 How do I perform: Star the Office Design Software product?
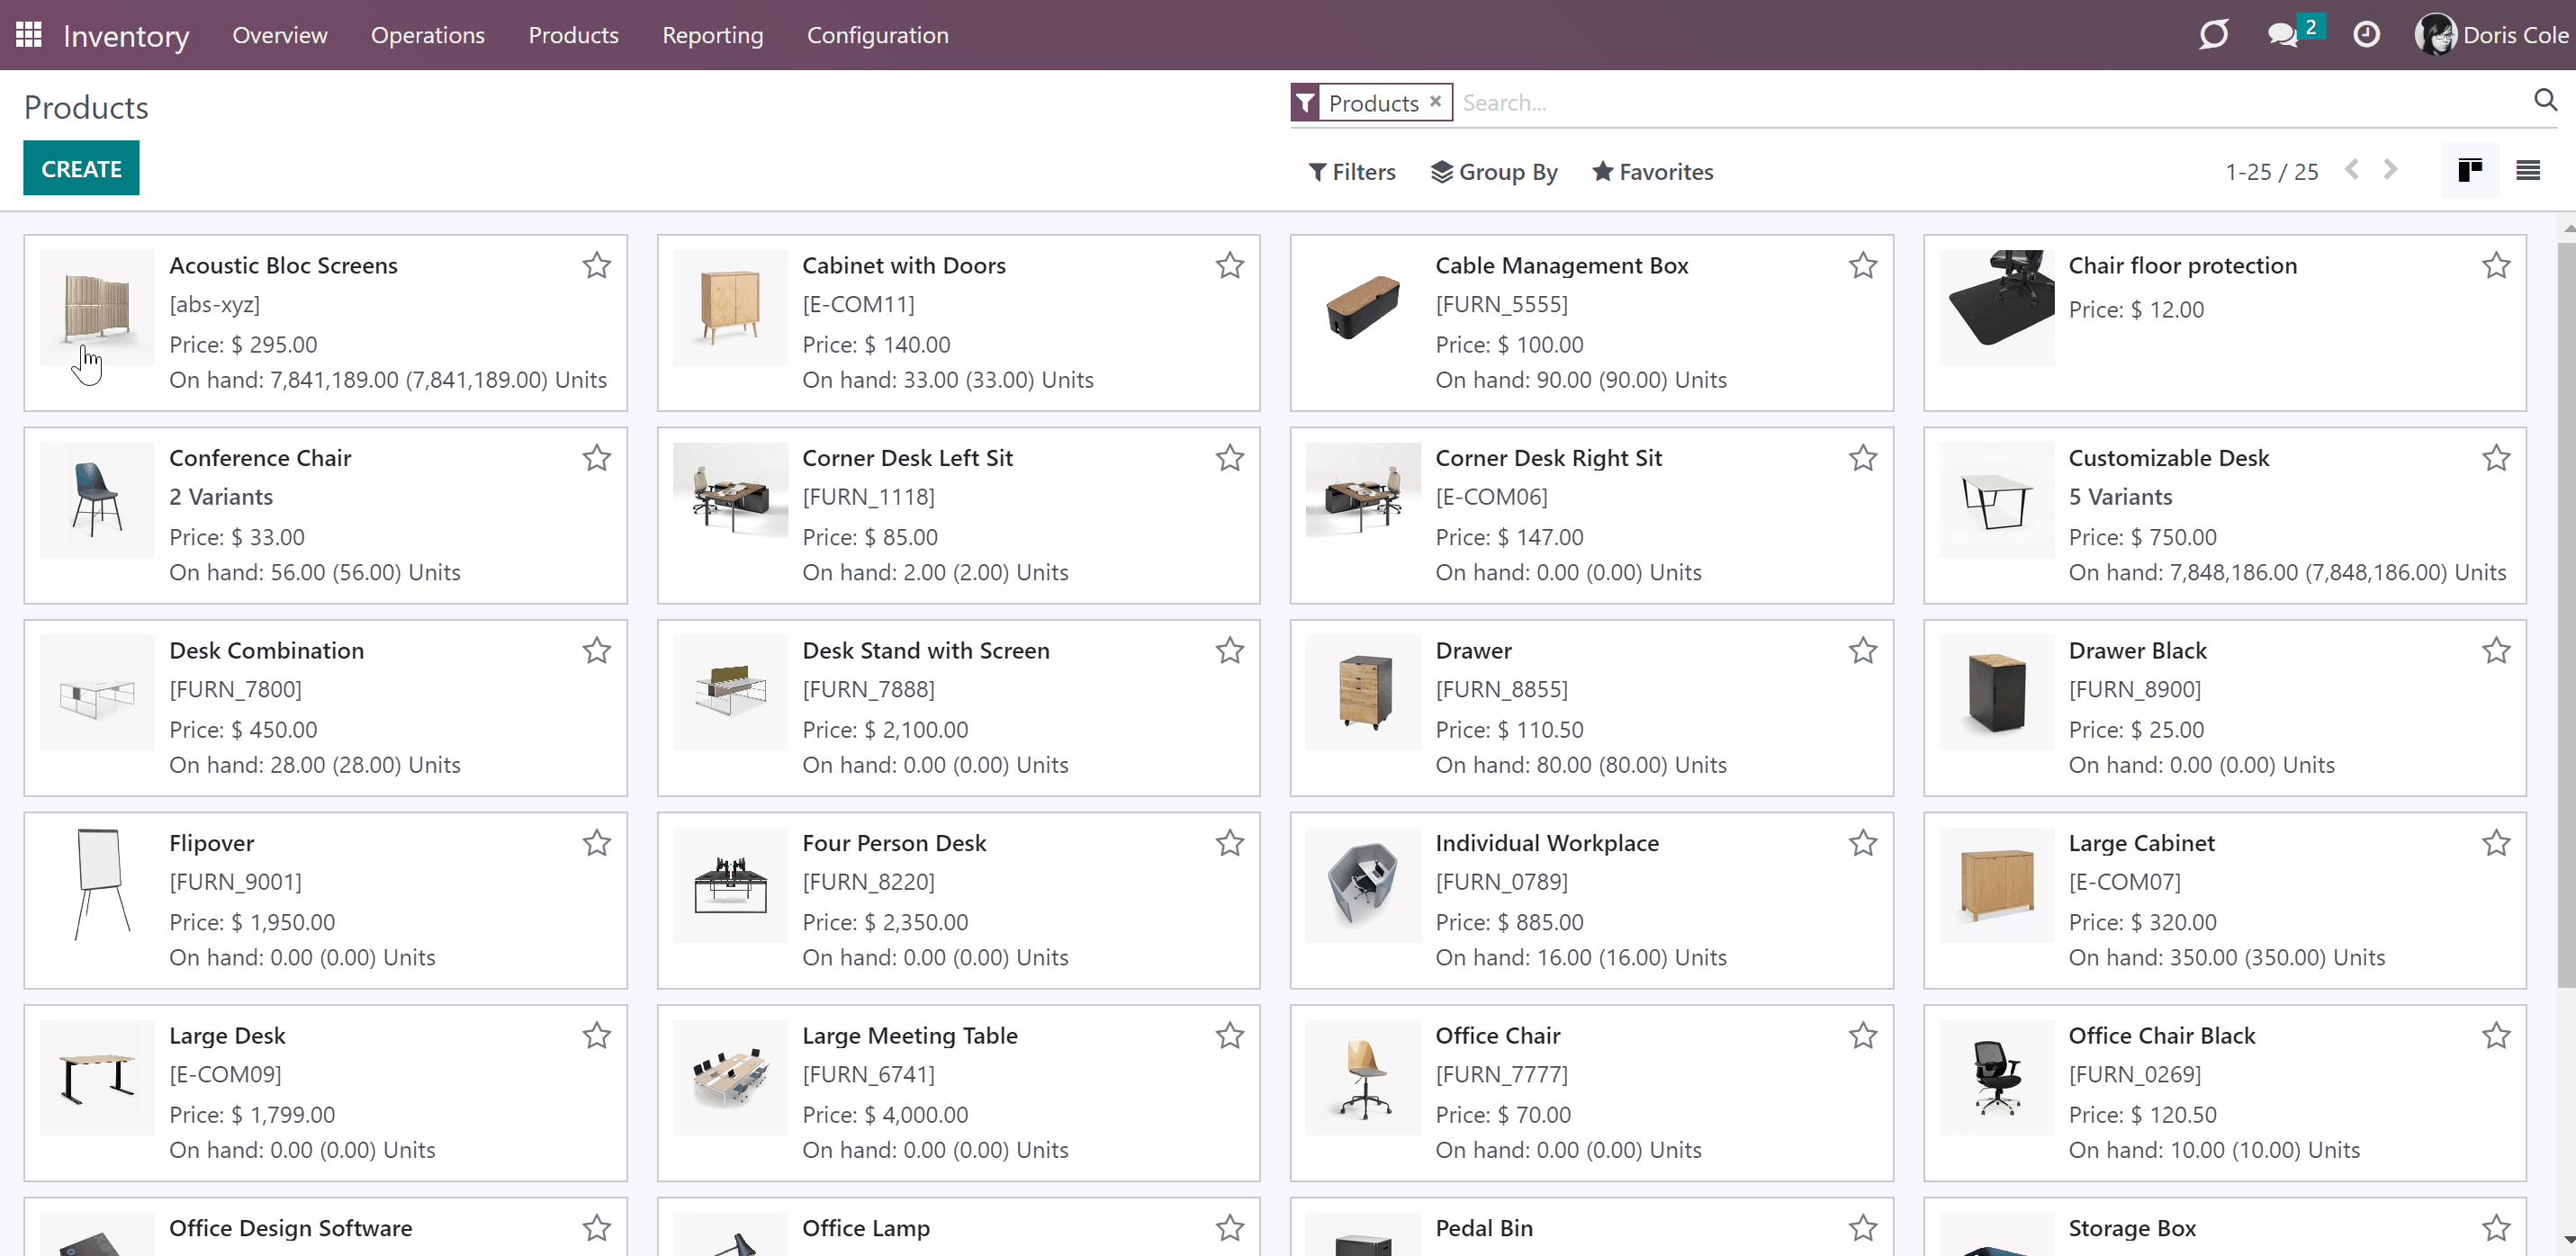[x=597, y=1228]
